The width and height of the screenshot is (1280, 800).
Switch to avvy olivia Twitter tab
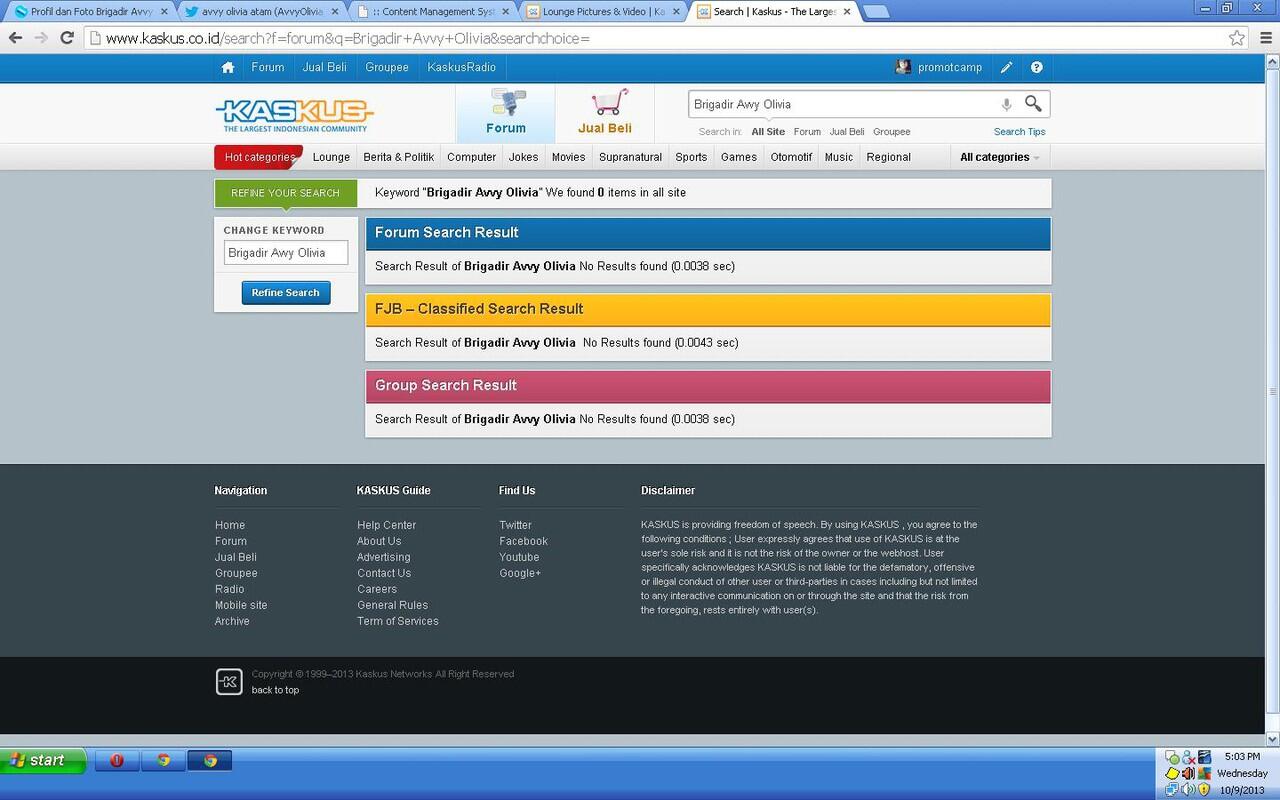pos(262,12)
